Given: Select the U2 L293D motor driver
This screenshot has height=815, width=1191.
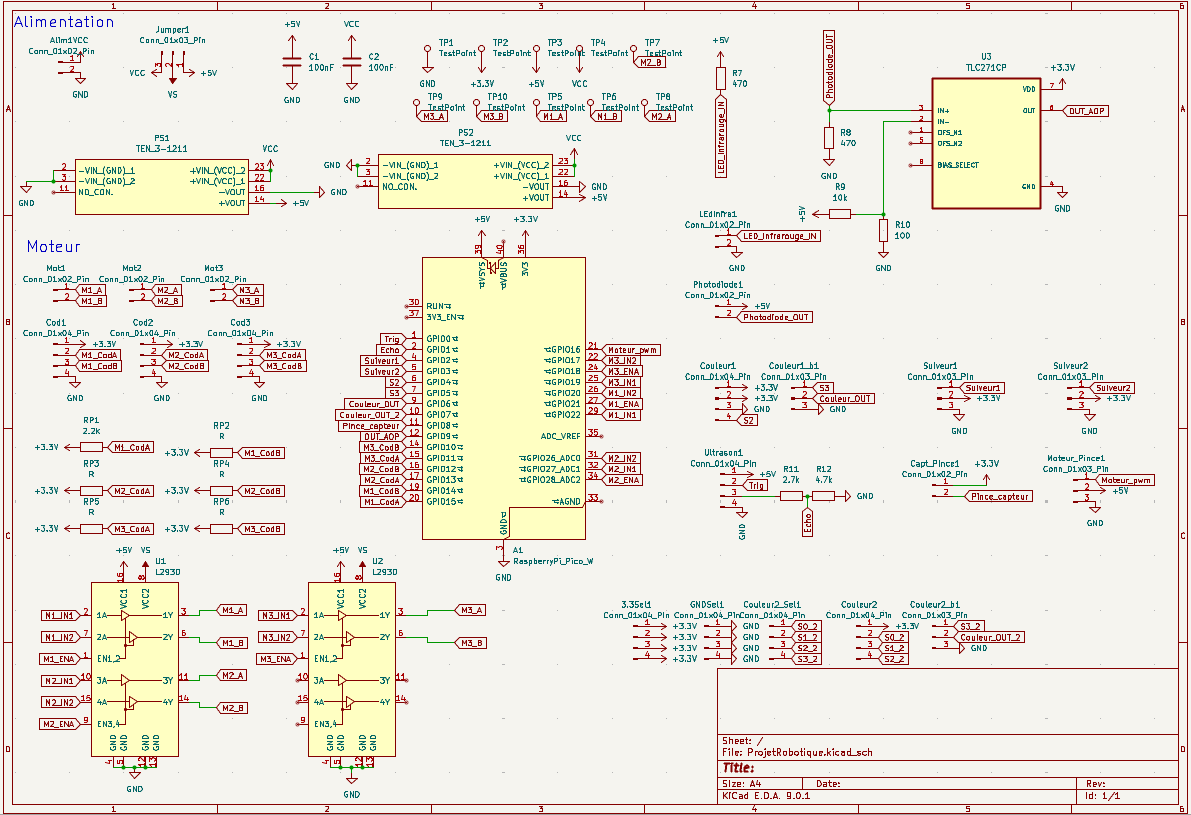Looking at the screenshot, I should click(351, 670).
